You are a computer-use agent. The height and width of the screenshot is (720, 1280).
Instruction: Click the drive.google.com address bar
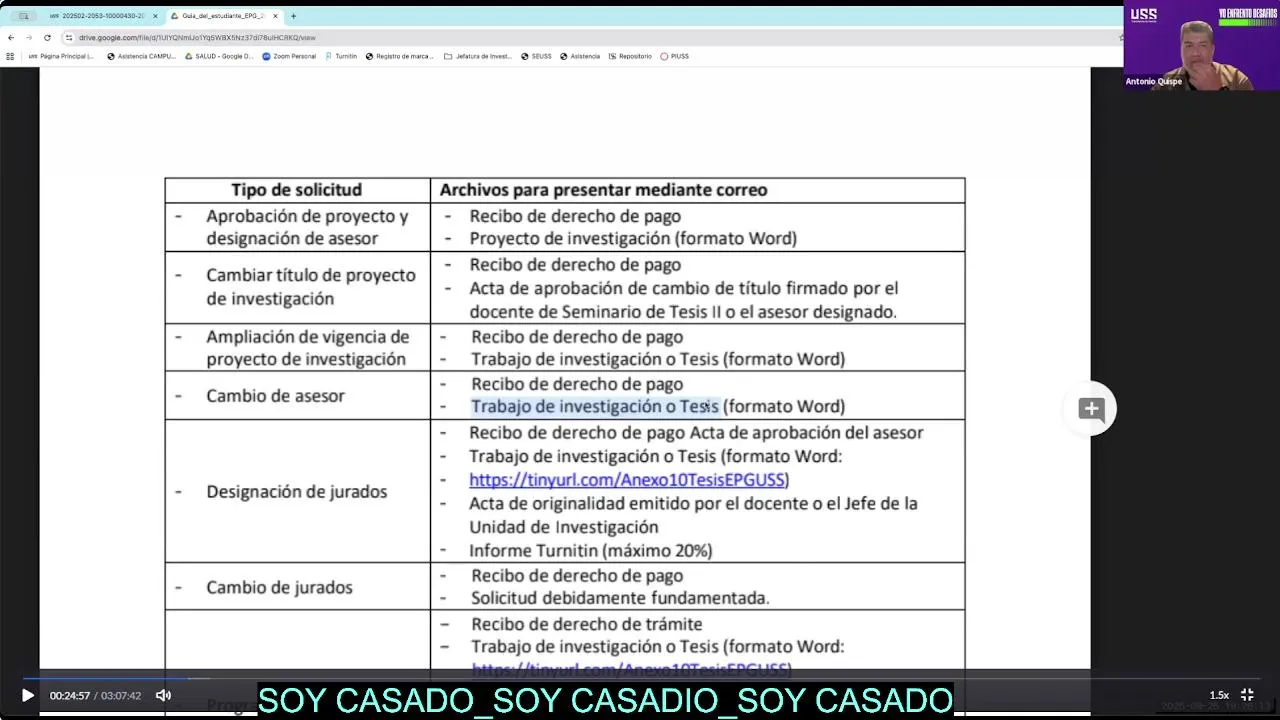click(x=590, y=37)
